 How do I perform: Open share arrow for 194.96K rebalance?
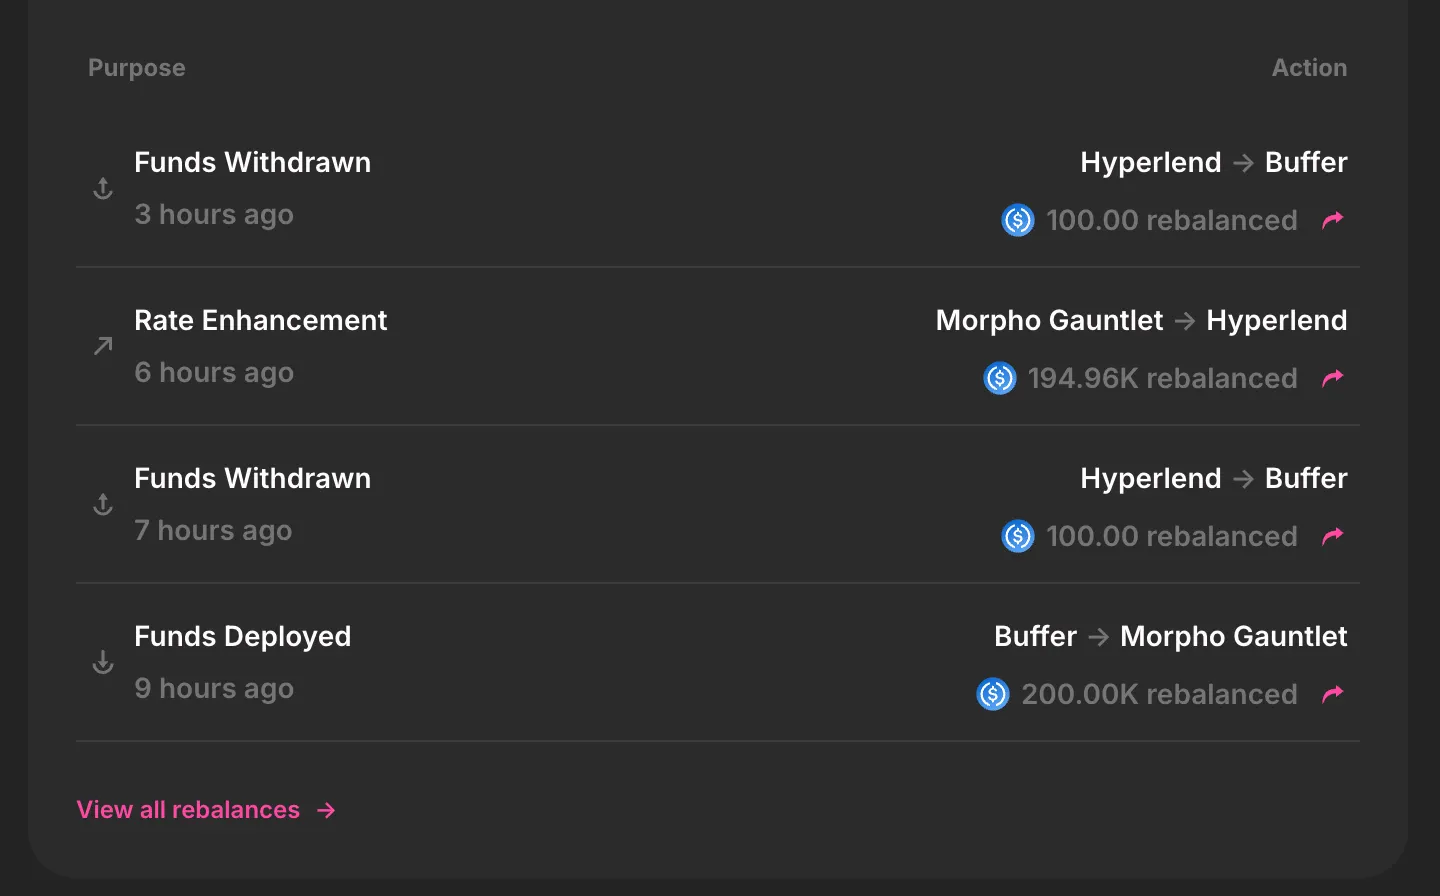(x=1333, y=378)
